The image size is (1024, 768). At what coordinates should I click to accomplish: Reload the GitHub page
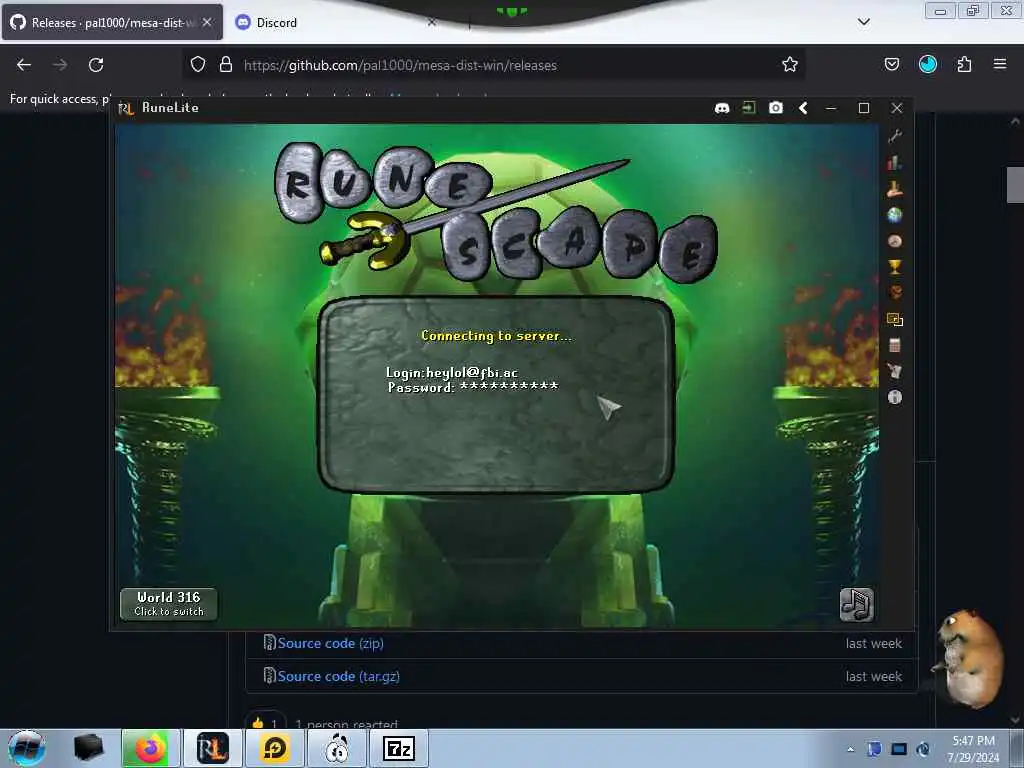click(96, 65)
